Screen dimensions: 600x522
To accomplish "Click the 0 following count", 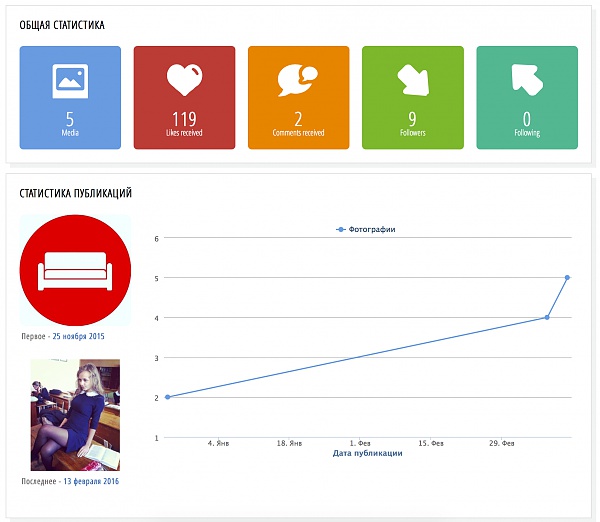I will click(527, 119).
